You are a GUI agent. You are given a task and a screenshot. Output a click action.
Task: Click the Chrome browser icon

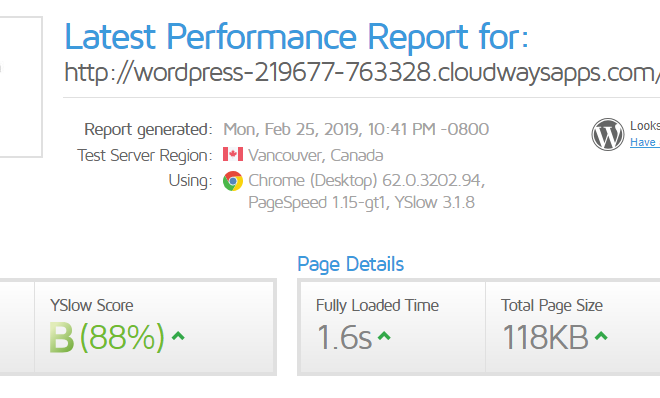(x=233, y=181)
